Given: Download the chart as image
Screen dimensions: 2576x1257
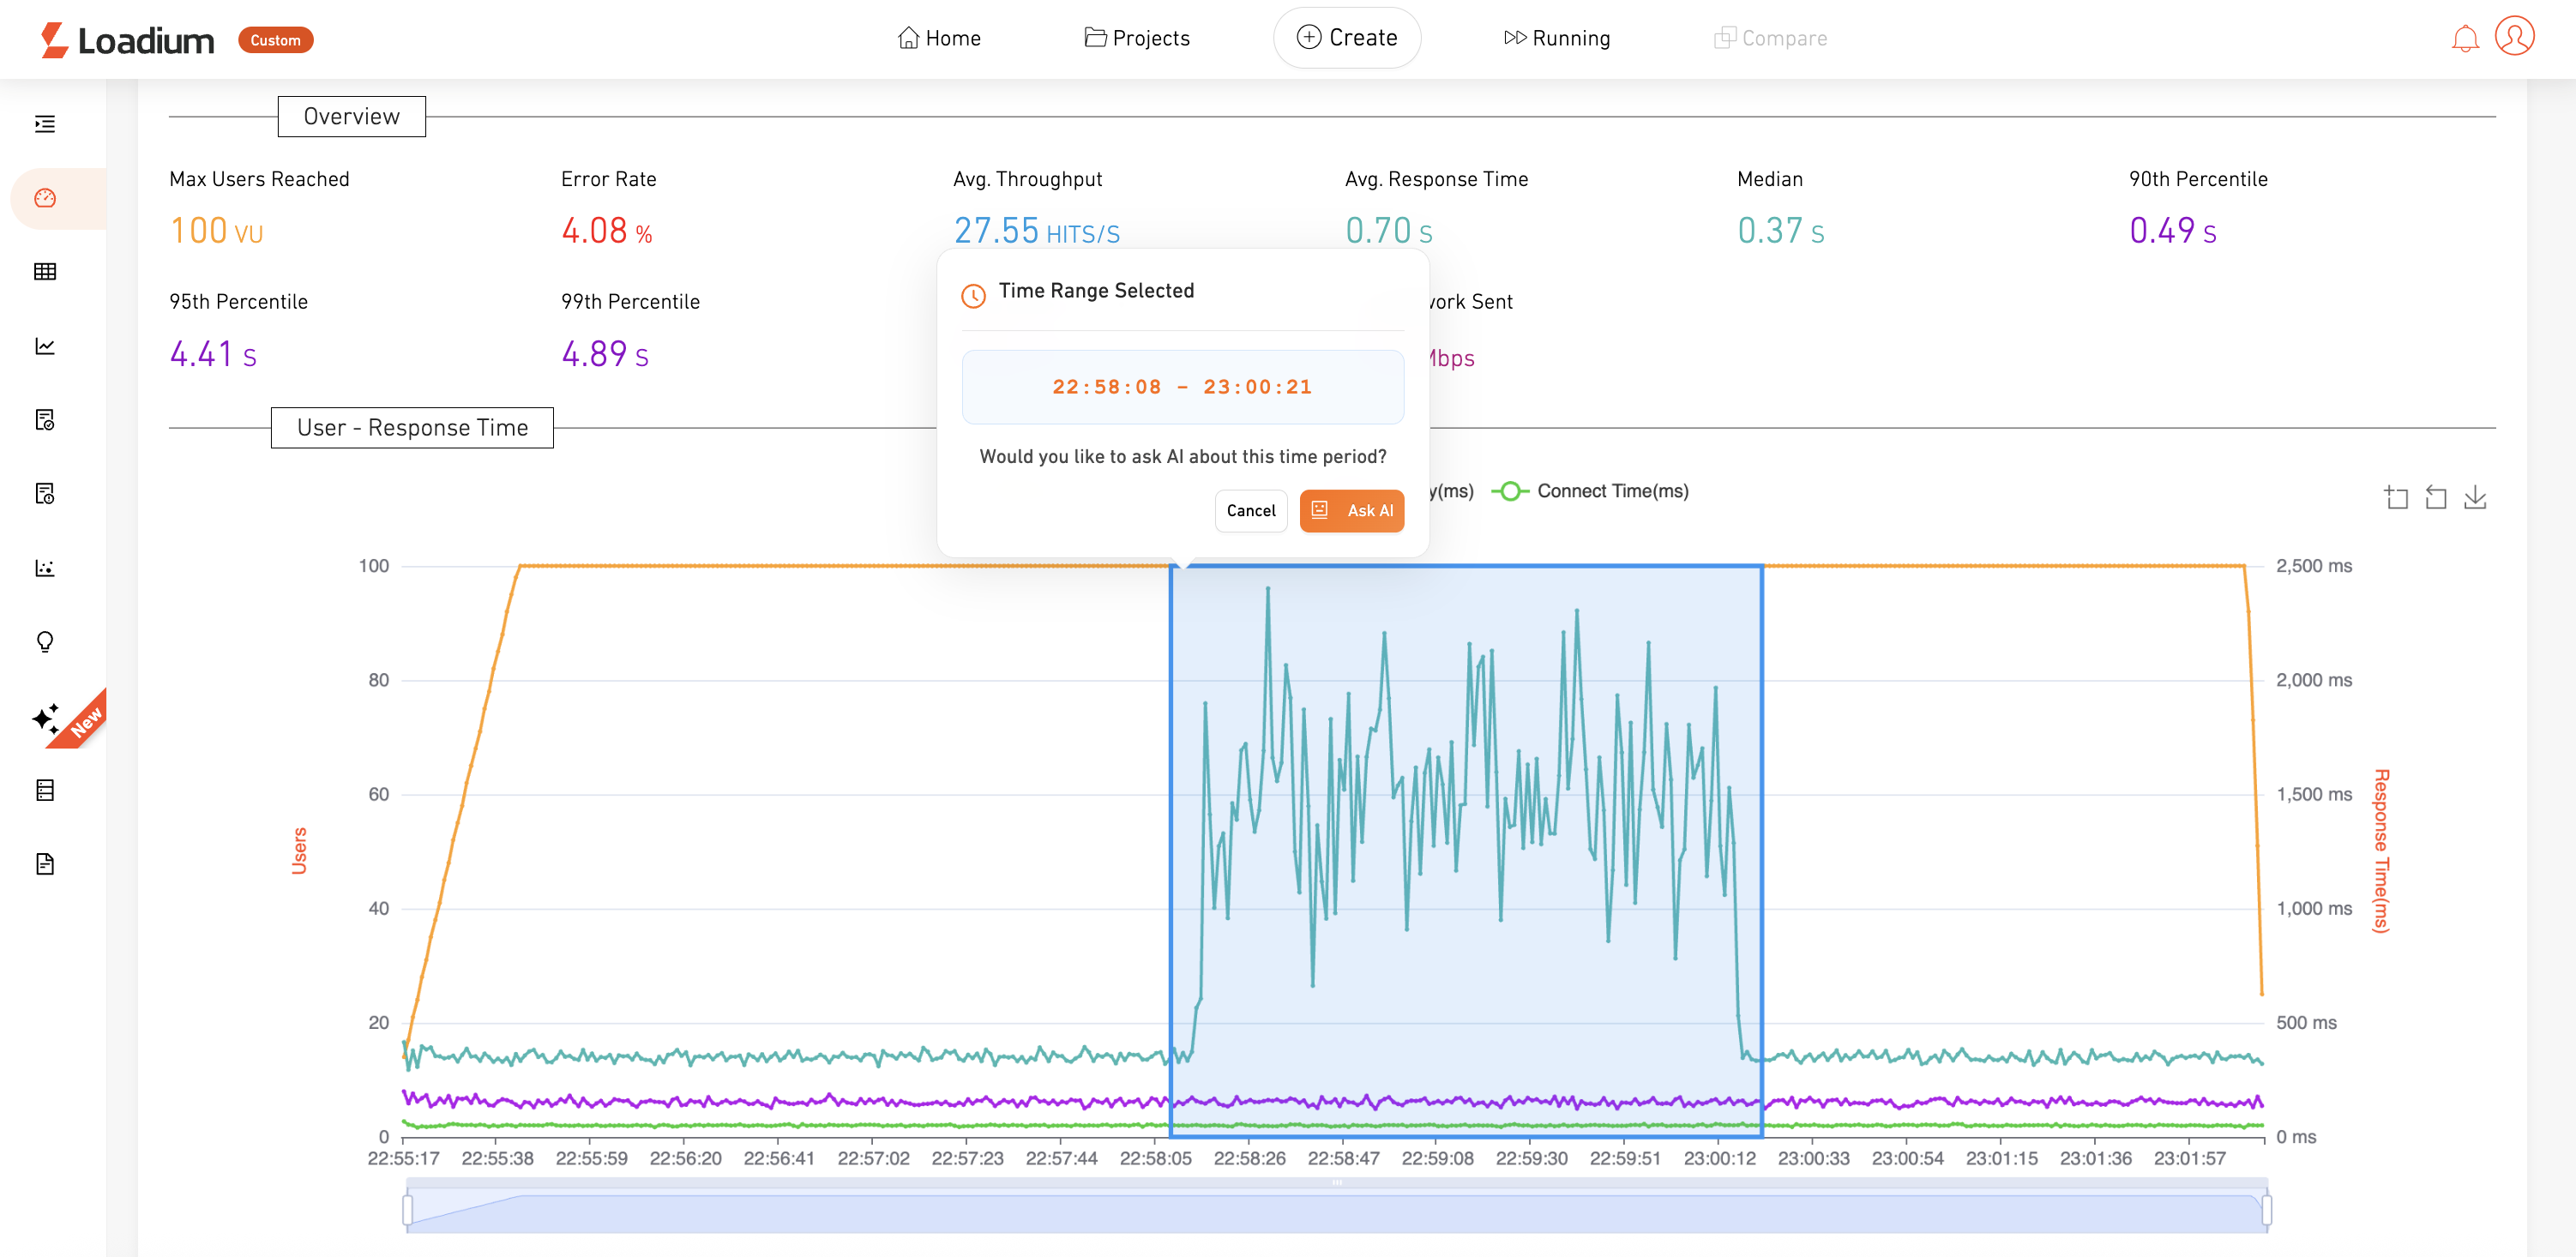Looking at the screenshot, I should coord(2474,497).
